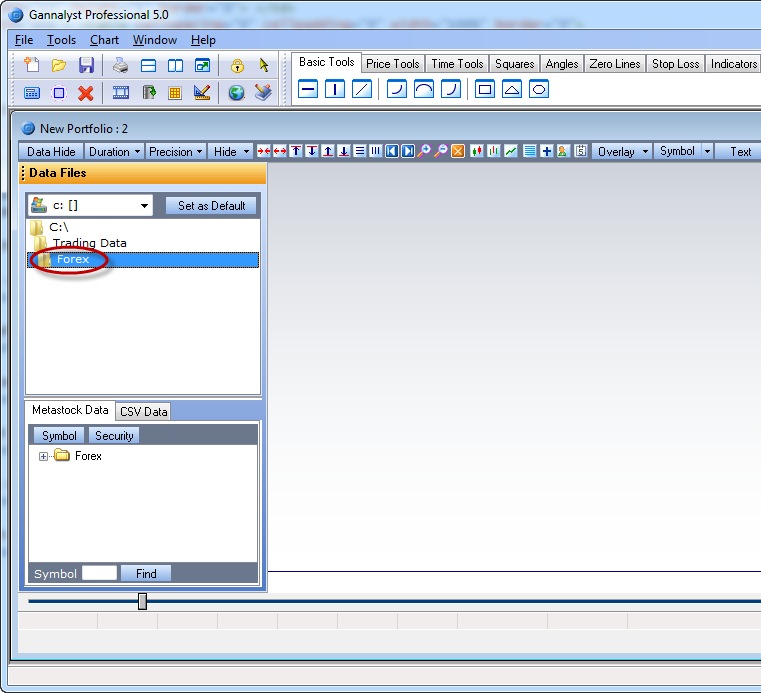The image size is (761, 693).
Task: Click the ruler and pencil icon
Action: pyautogui.click(x=202, y=92)
